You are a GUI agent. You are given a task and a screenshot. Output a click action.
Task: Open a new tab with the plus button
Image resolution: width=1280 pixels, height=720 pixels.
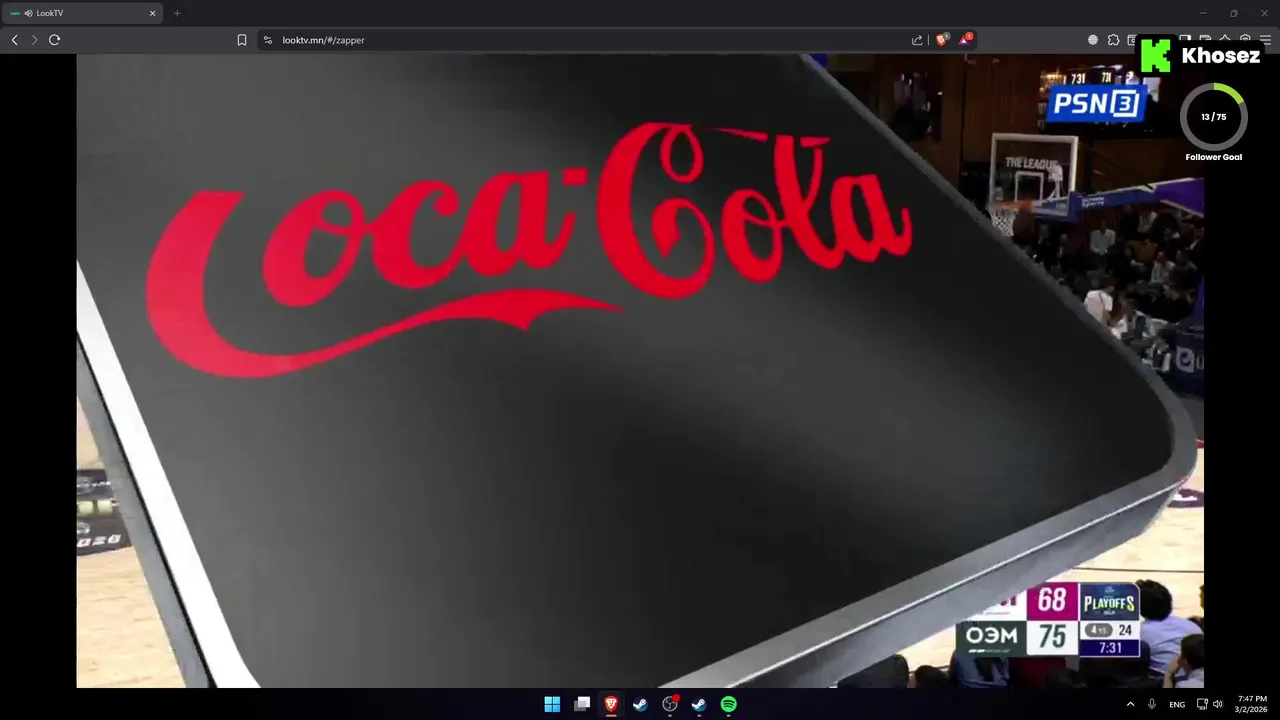[x=177, y=13]
